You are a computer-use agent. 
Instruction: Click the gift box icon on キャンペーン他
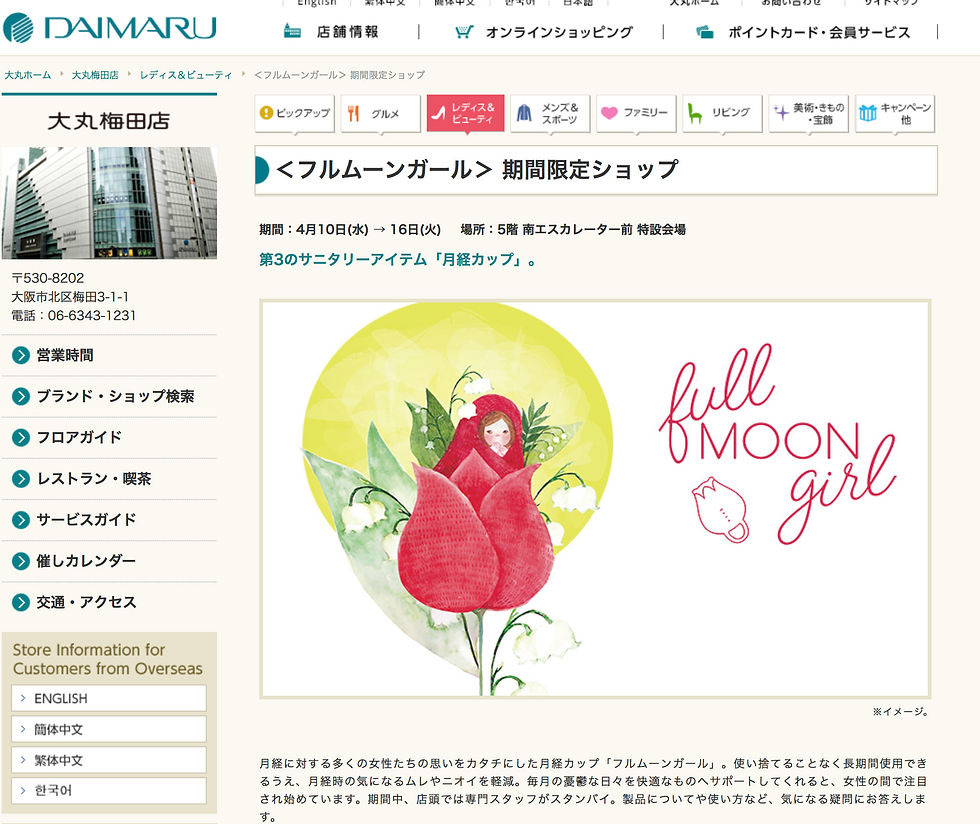point(868,113)
